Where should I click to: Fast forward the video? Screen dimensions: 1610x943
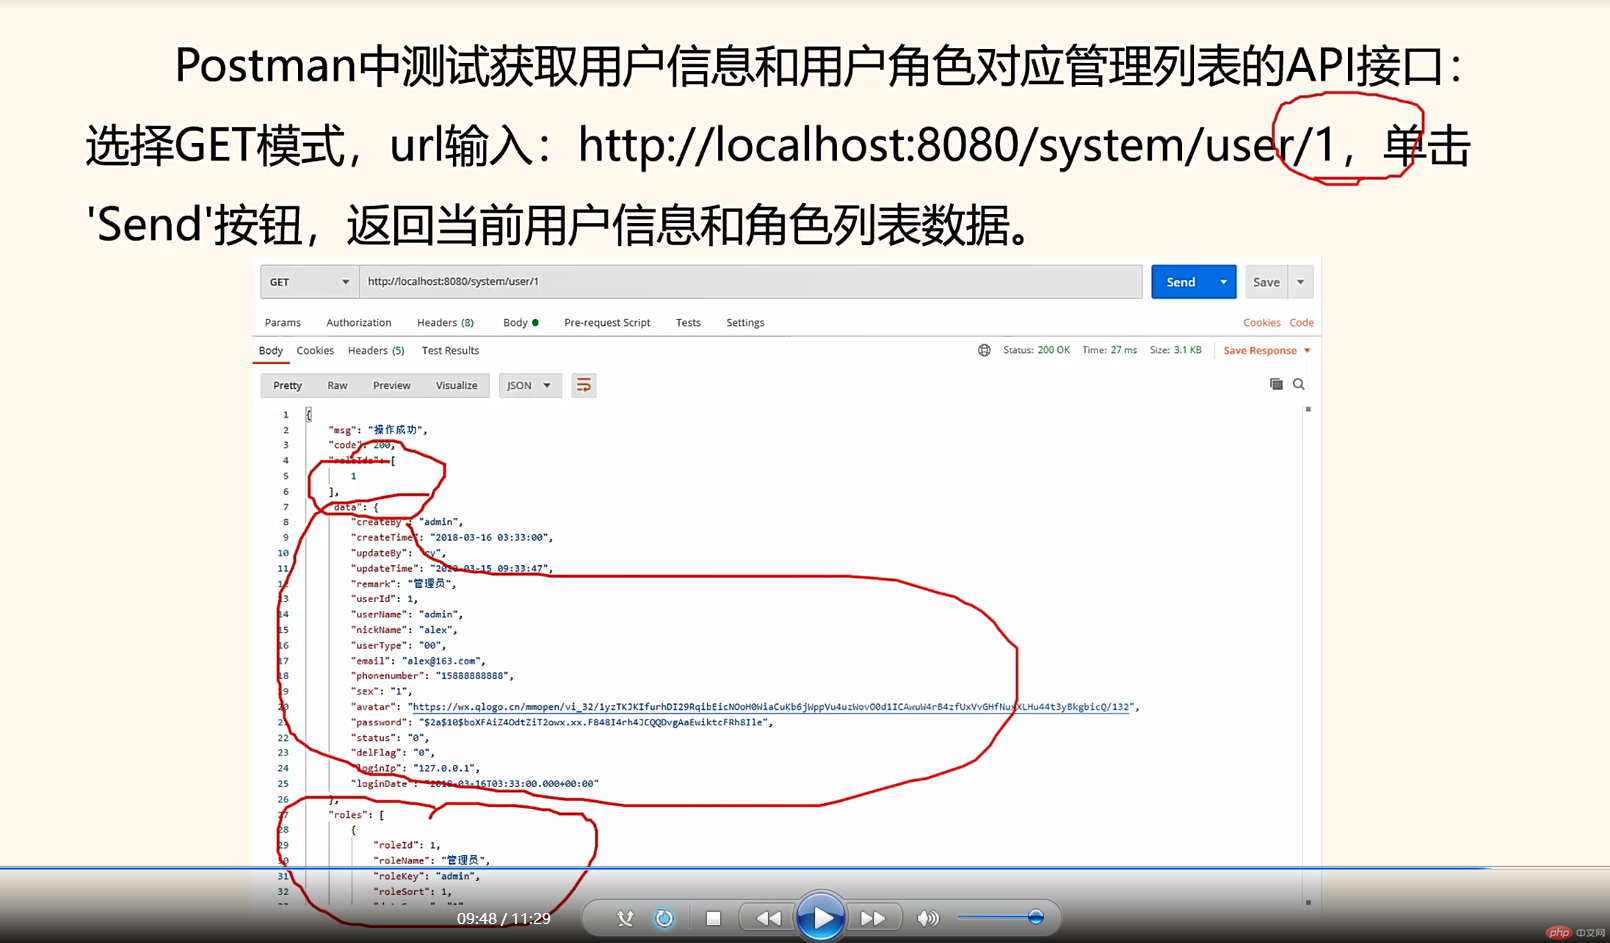click(x=873, y=918)
